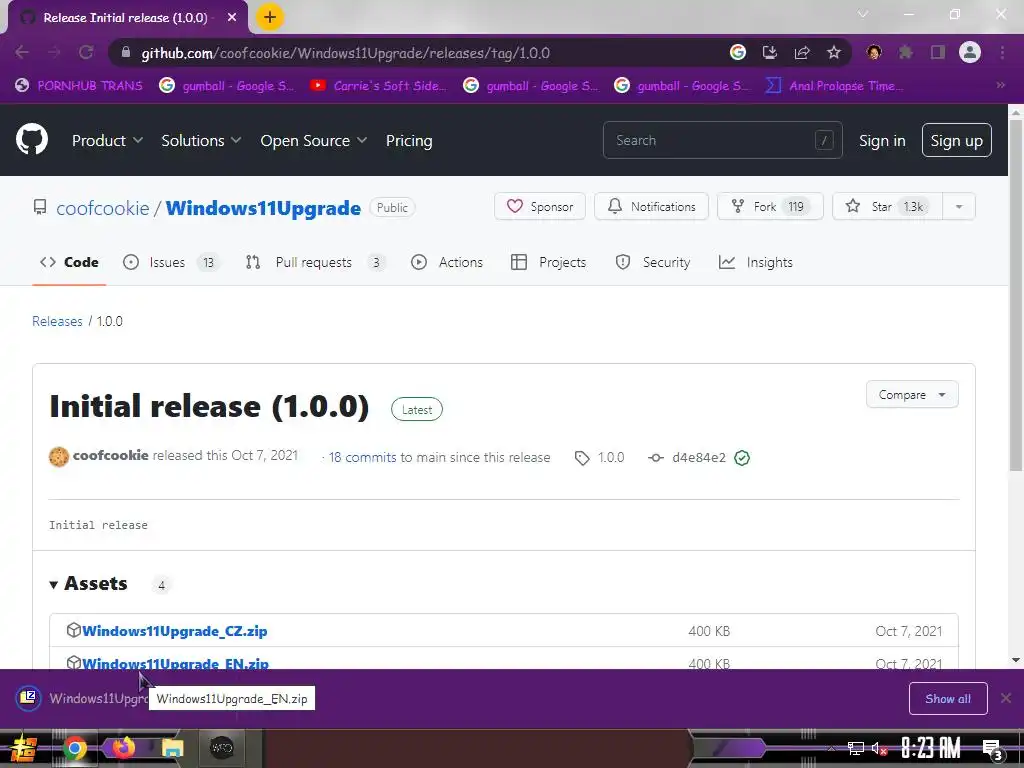Open the Windows11Upgrade repository link

tap(263, 208)
